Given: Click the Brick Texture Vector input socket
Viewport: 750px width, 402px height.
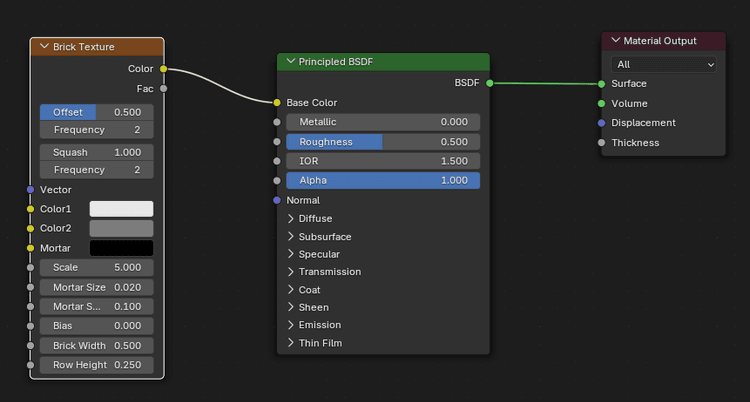Looking at the screenshot, I should pyautogui.click(x=31, y=189).
